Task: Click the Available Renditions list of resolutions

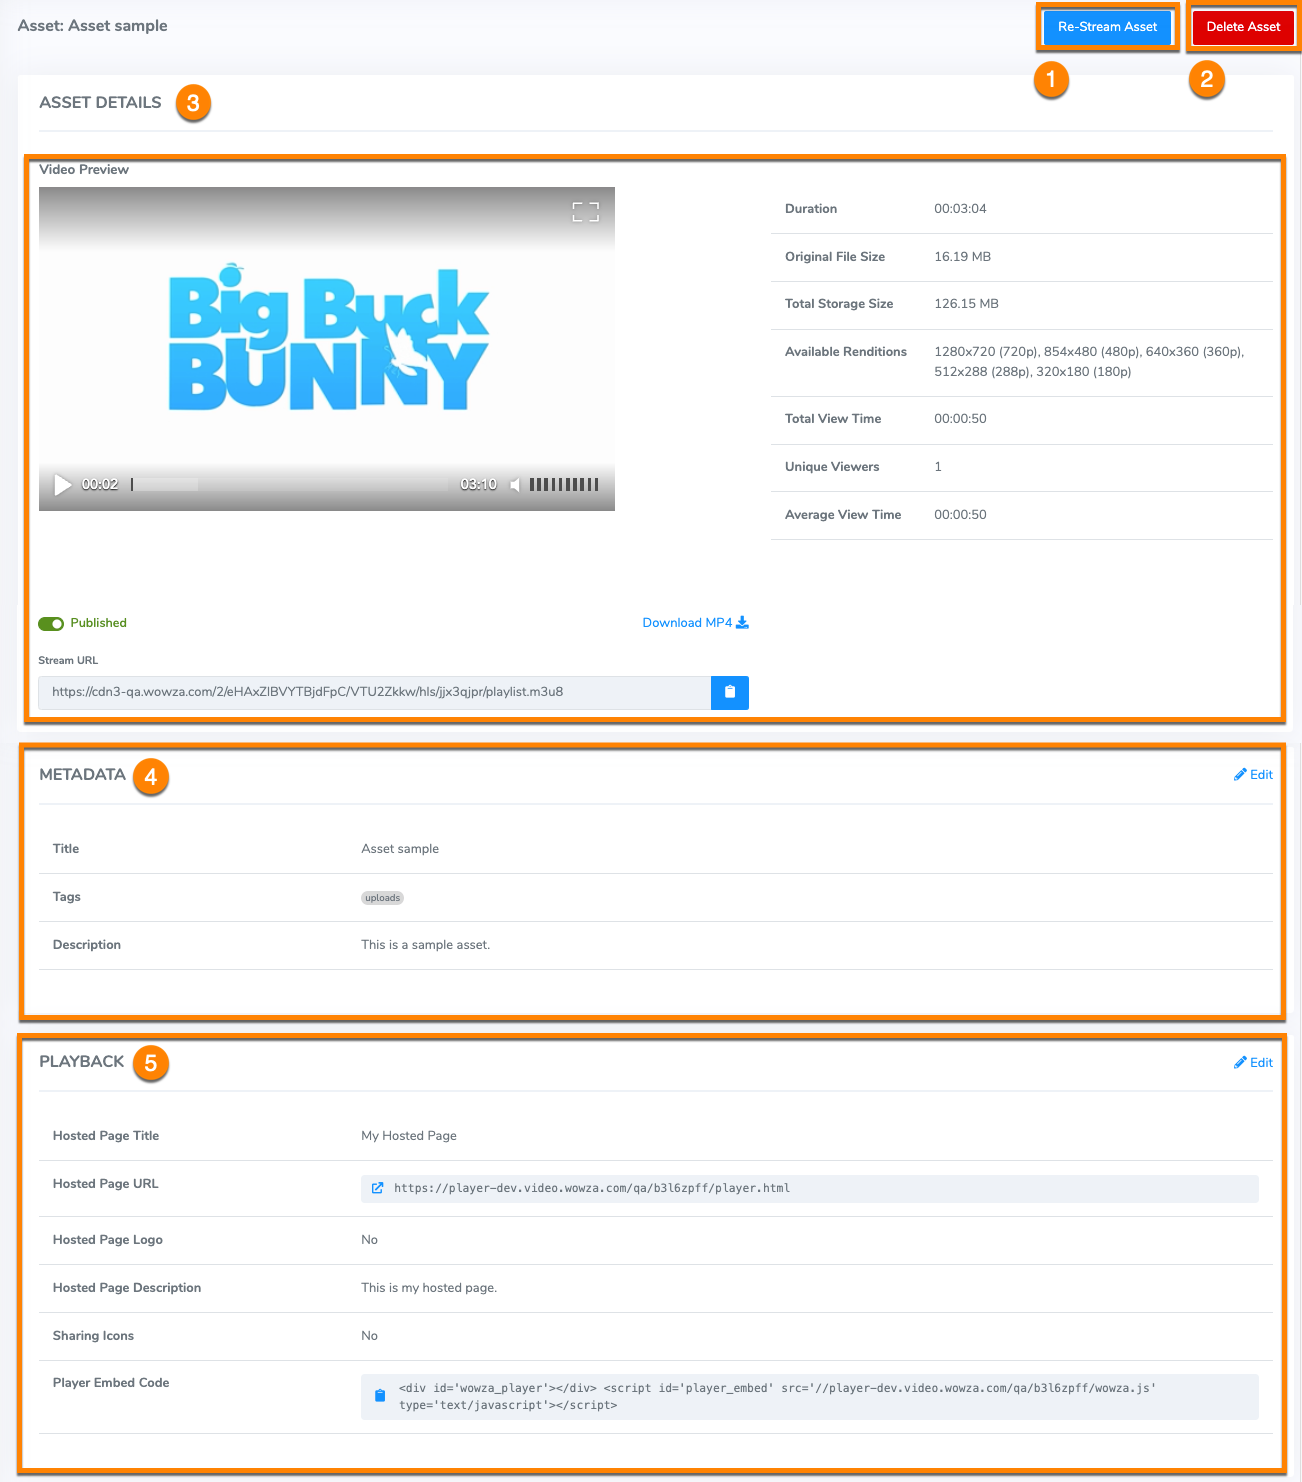Action: pyautogui.click(x=1089, y=362)
